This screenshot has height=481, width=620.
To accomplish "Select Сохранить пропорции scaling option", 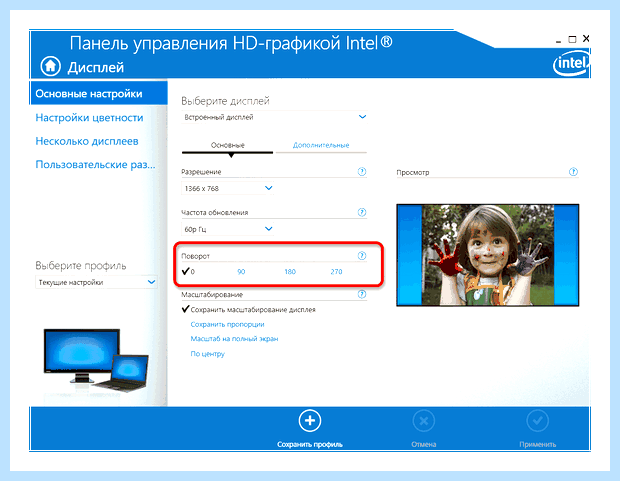I will click(x=227, y=324).
